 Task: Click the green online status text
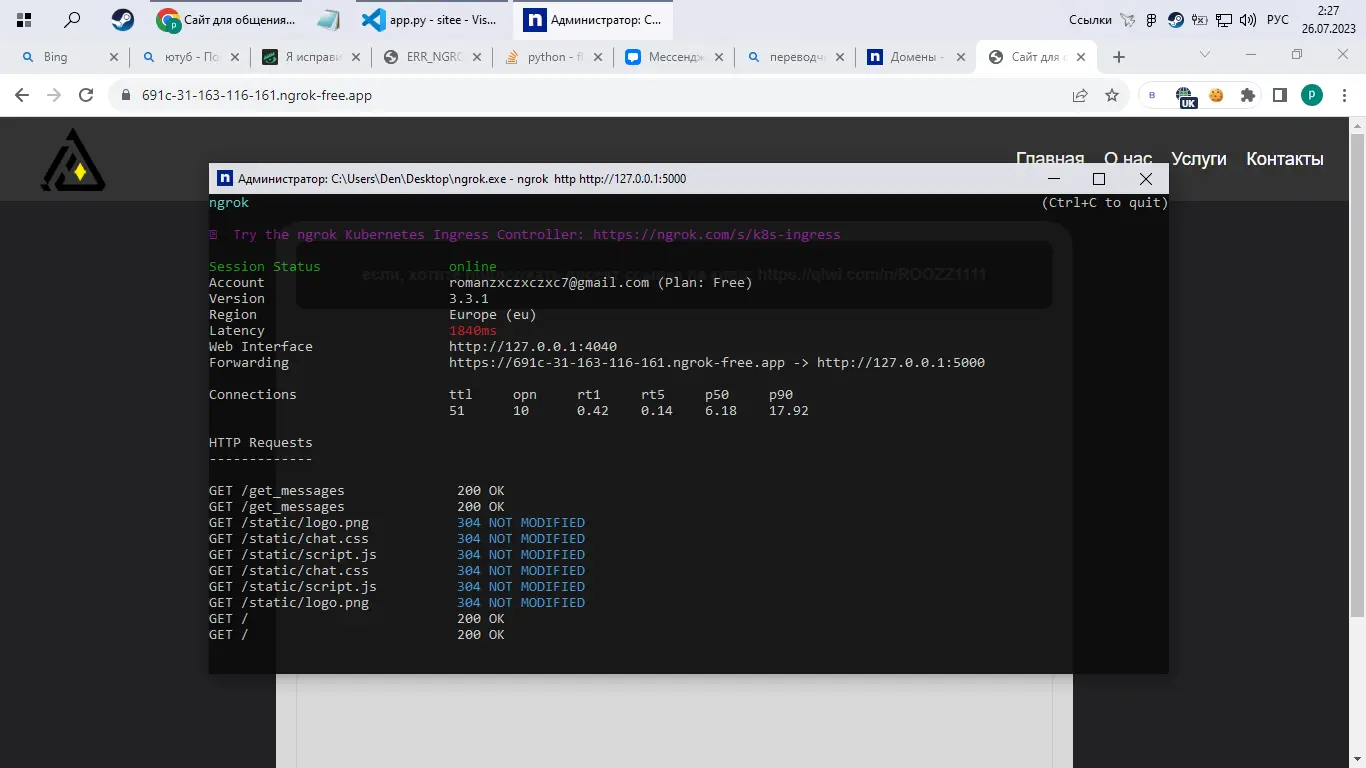[x=473, y=267]
